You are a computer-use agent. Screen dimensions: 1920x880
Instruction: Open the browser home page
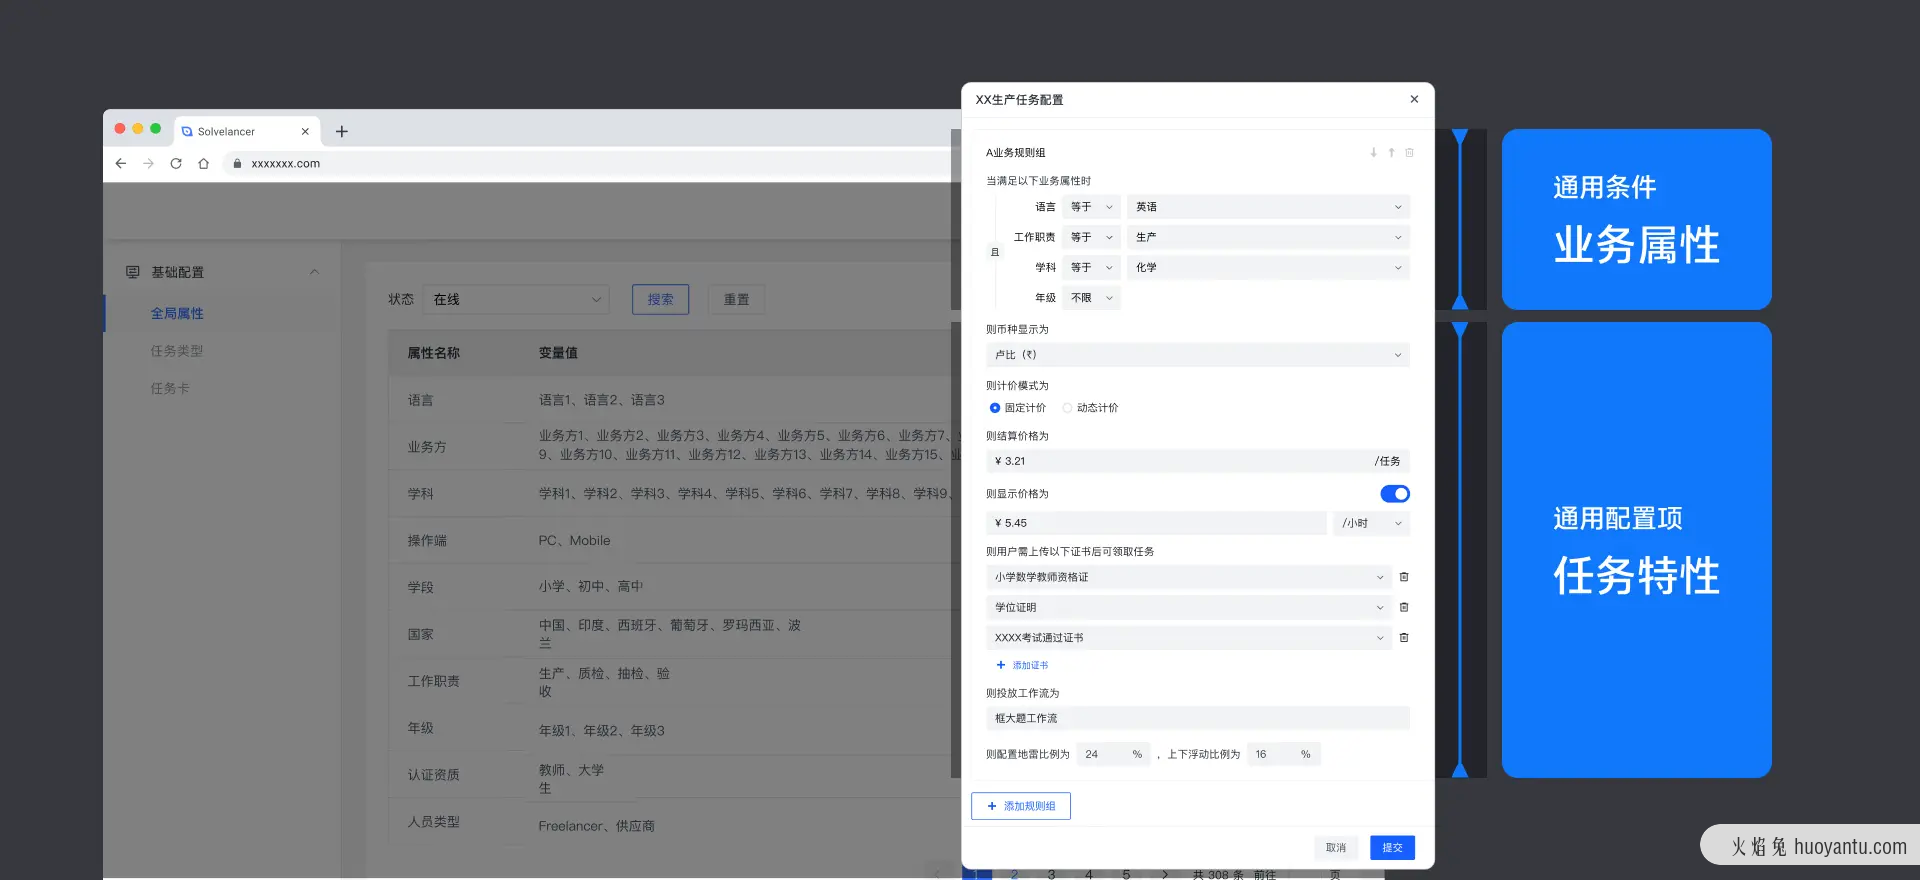(203, 163)
